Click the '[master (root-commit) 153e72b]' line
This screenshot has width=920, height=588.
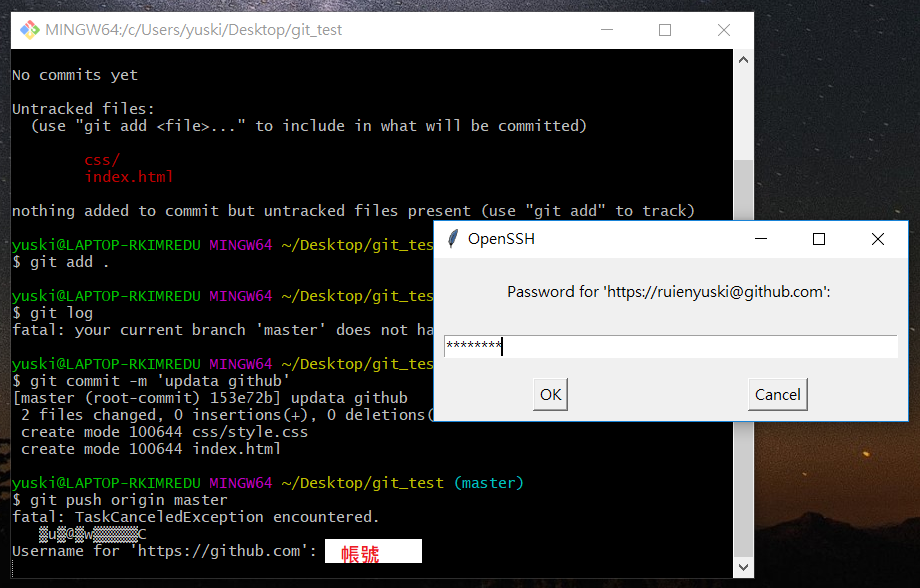click(210, 398)
